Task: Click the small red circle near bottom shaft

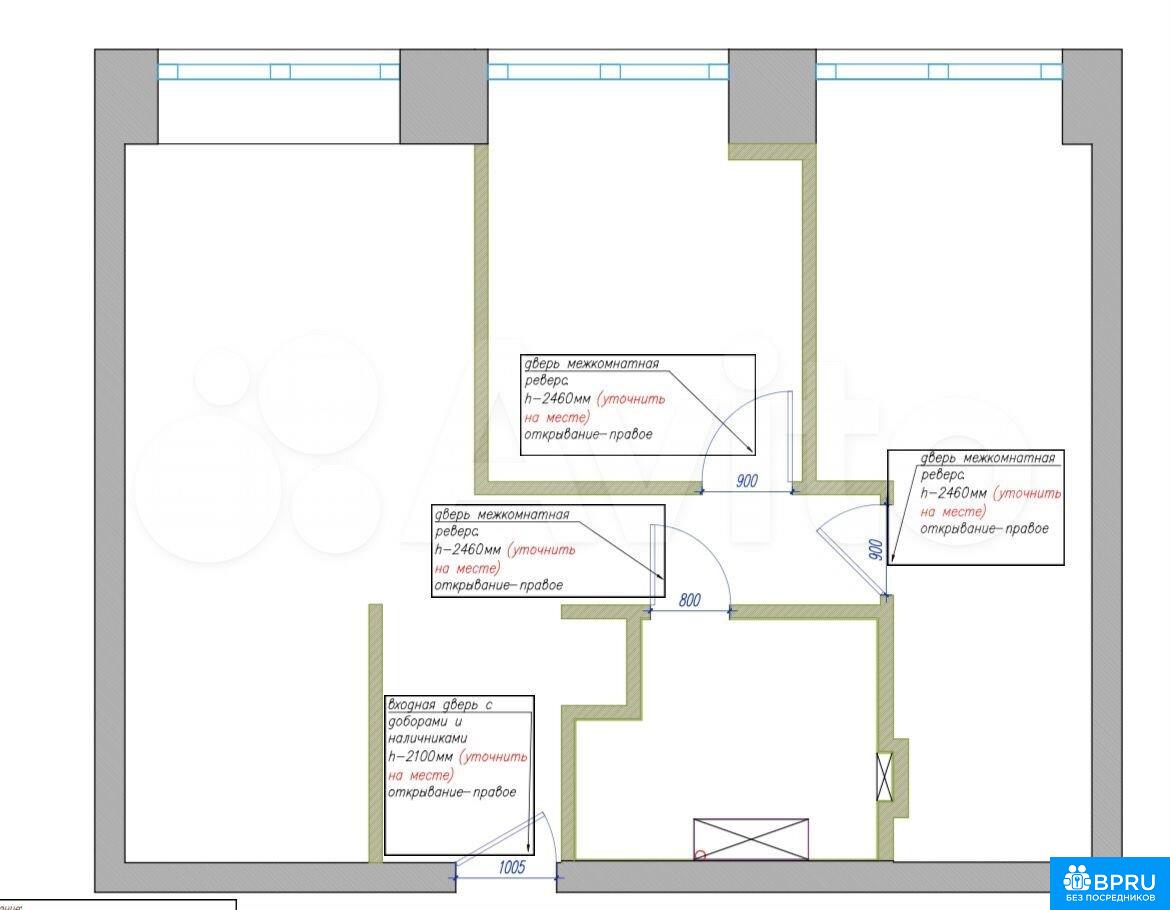Action: point(700,855)
